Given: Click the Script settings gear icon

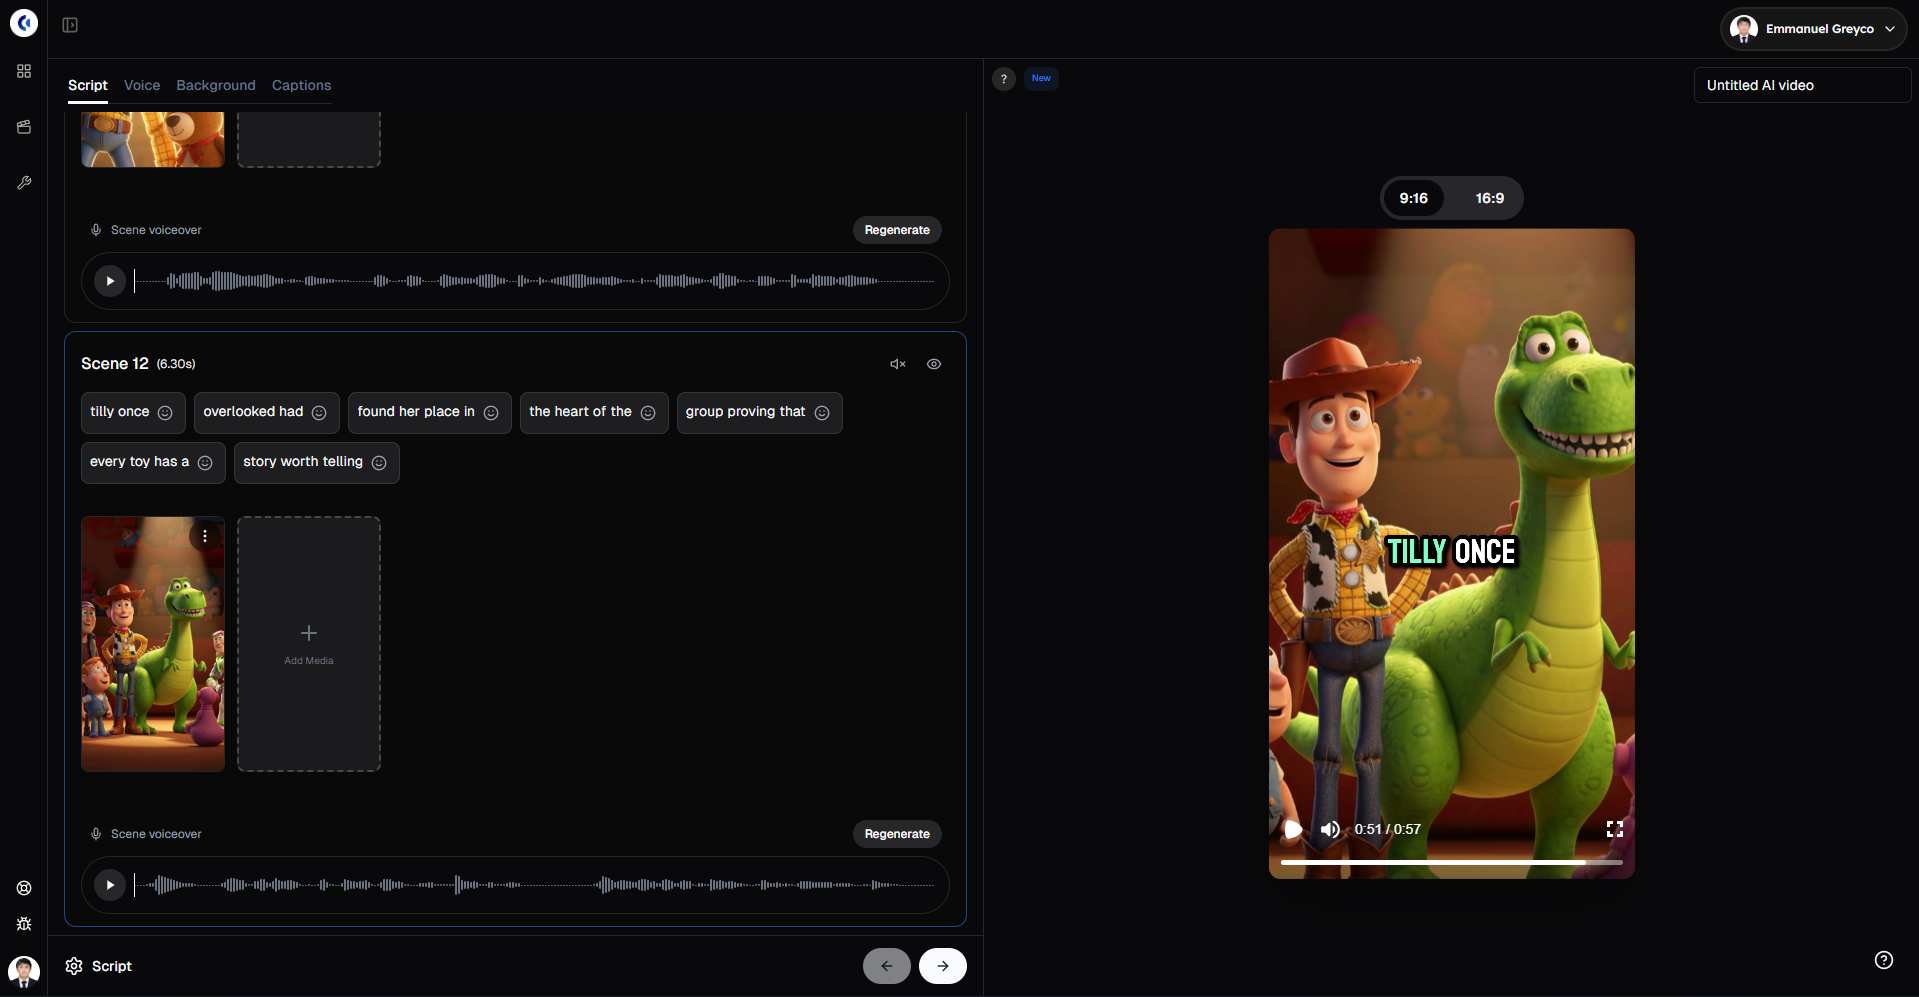Looking at the screenshot, I should (x=74, y=966).
